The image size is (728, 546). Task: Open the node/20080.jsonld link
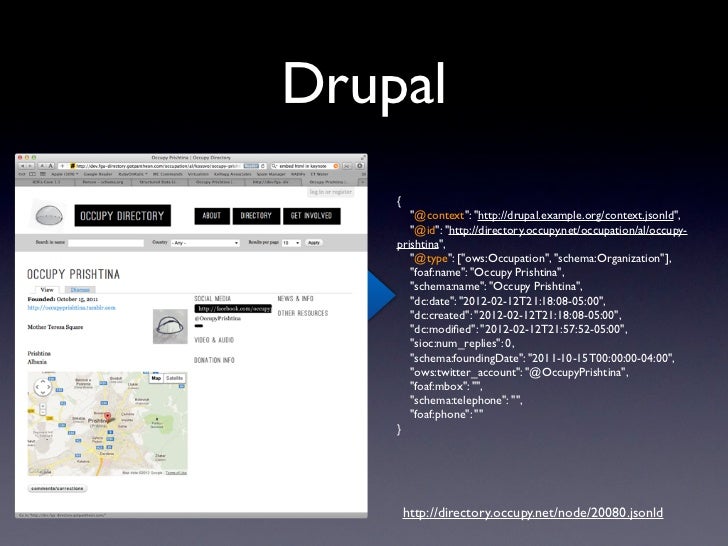533,513
